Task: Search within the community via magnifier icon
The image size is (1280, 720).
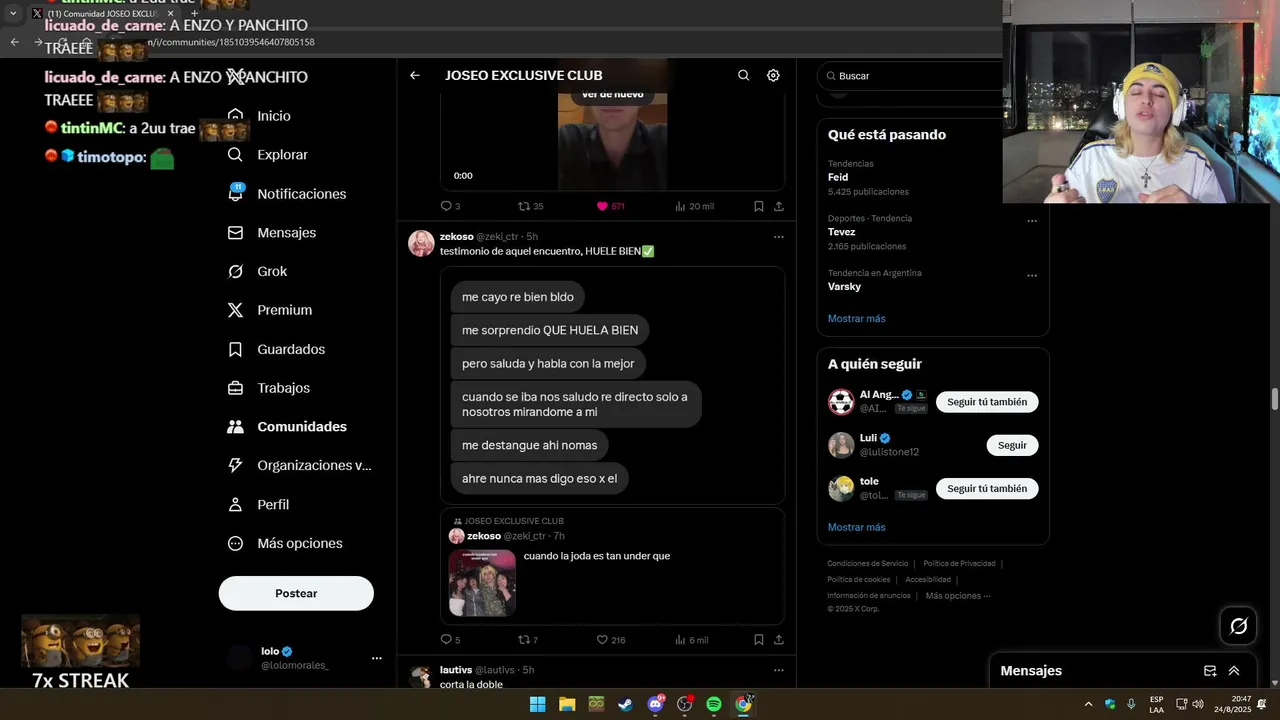Action: coord(743,75)
